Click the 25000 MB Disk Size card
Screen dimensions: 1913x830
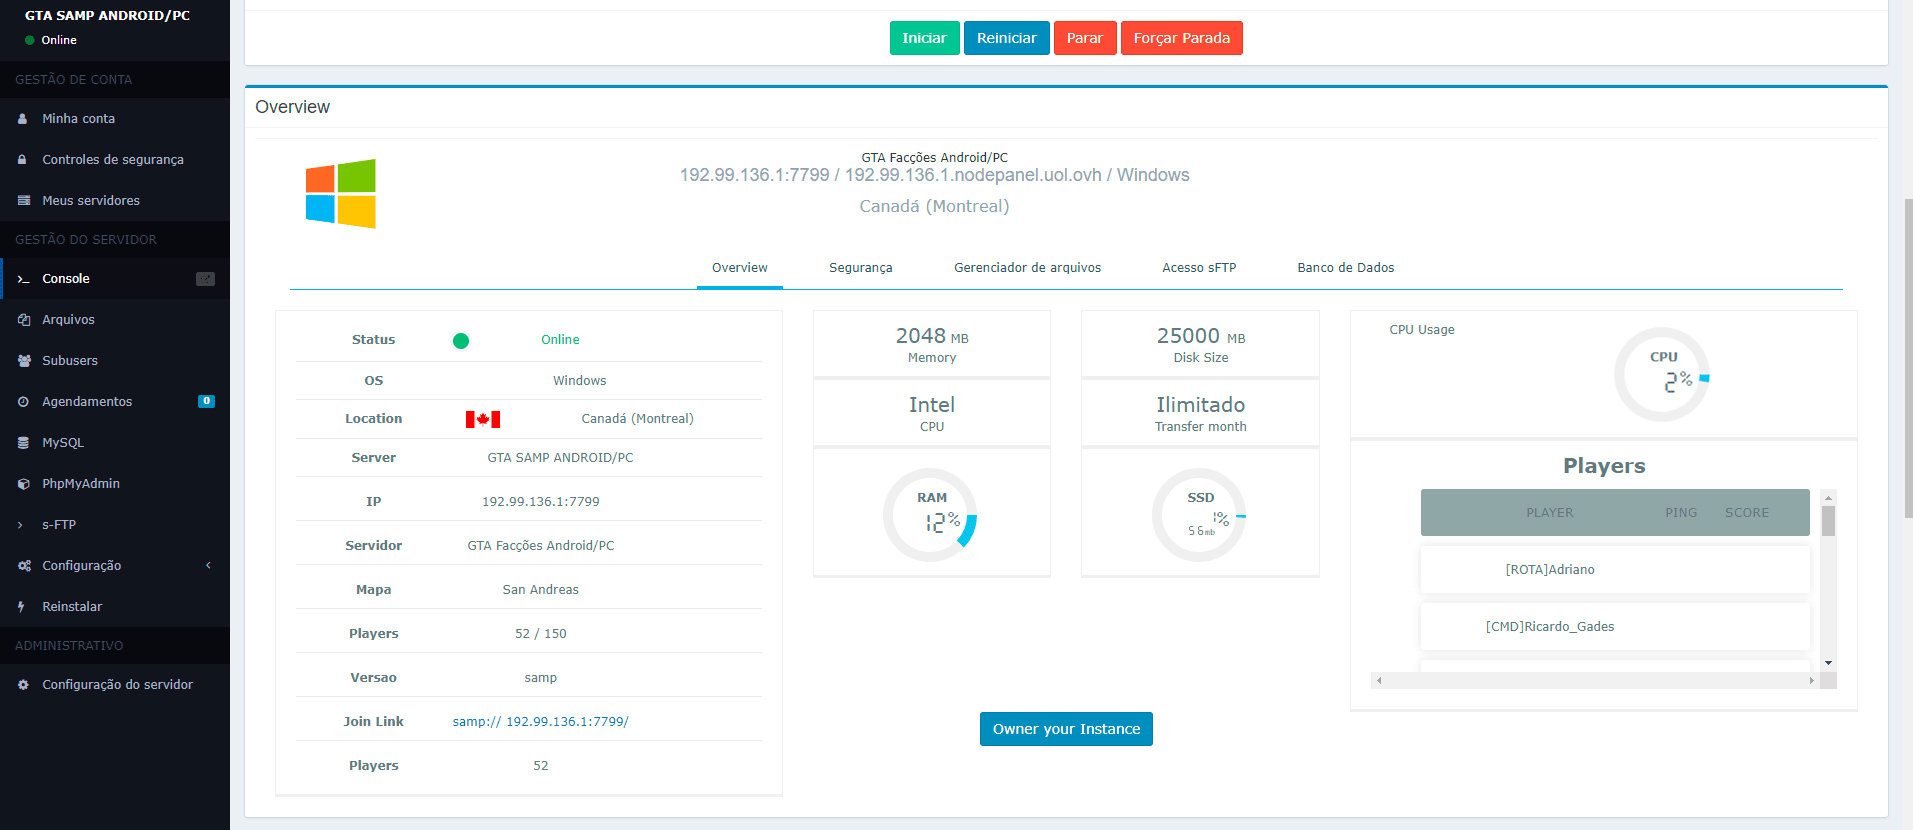click(x=1200, y=345)
